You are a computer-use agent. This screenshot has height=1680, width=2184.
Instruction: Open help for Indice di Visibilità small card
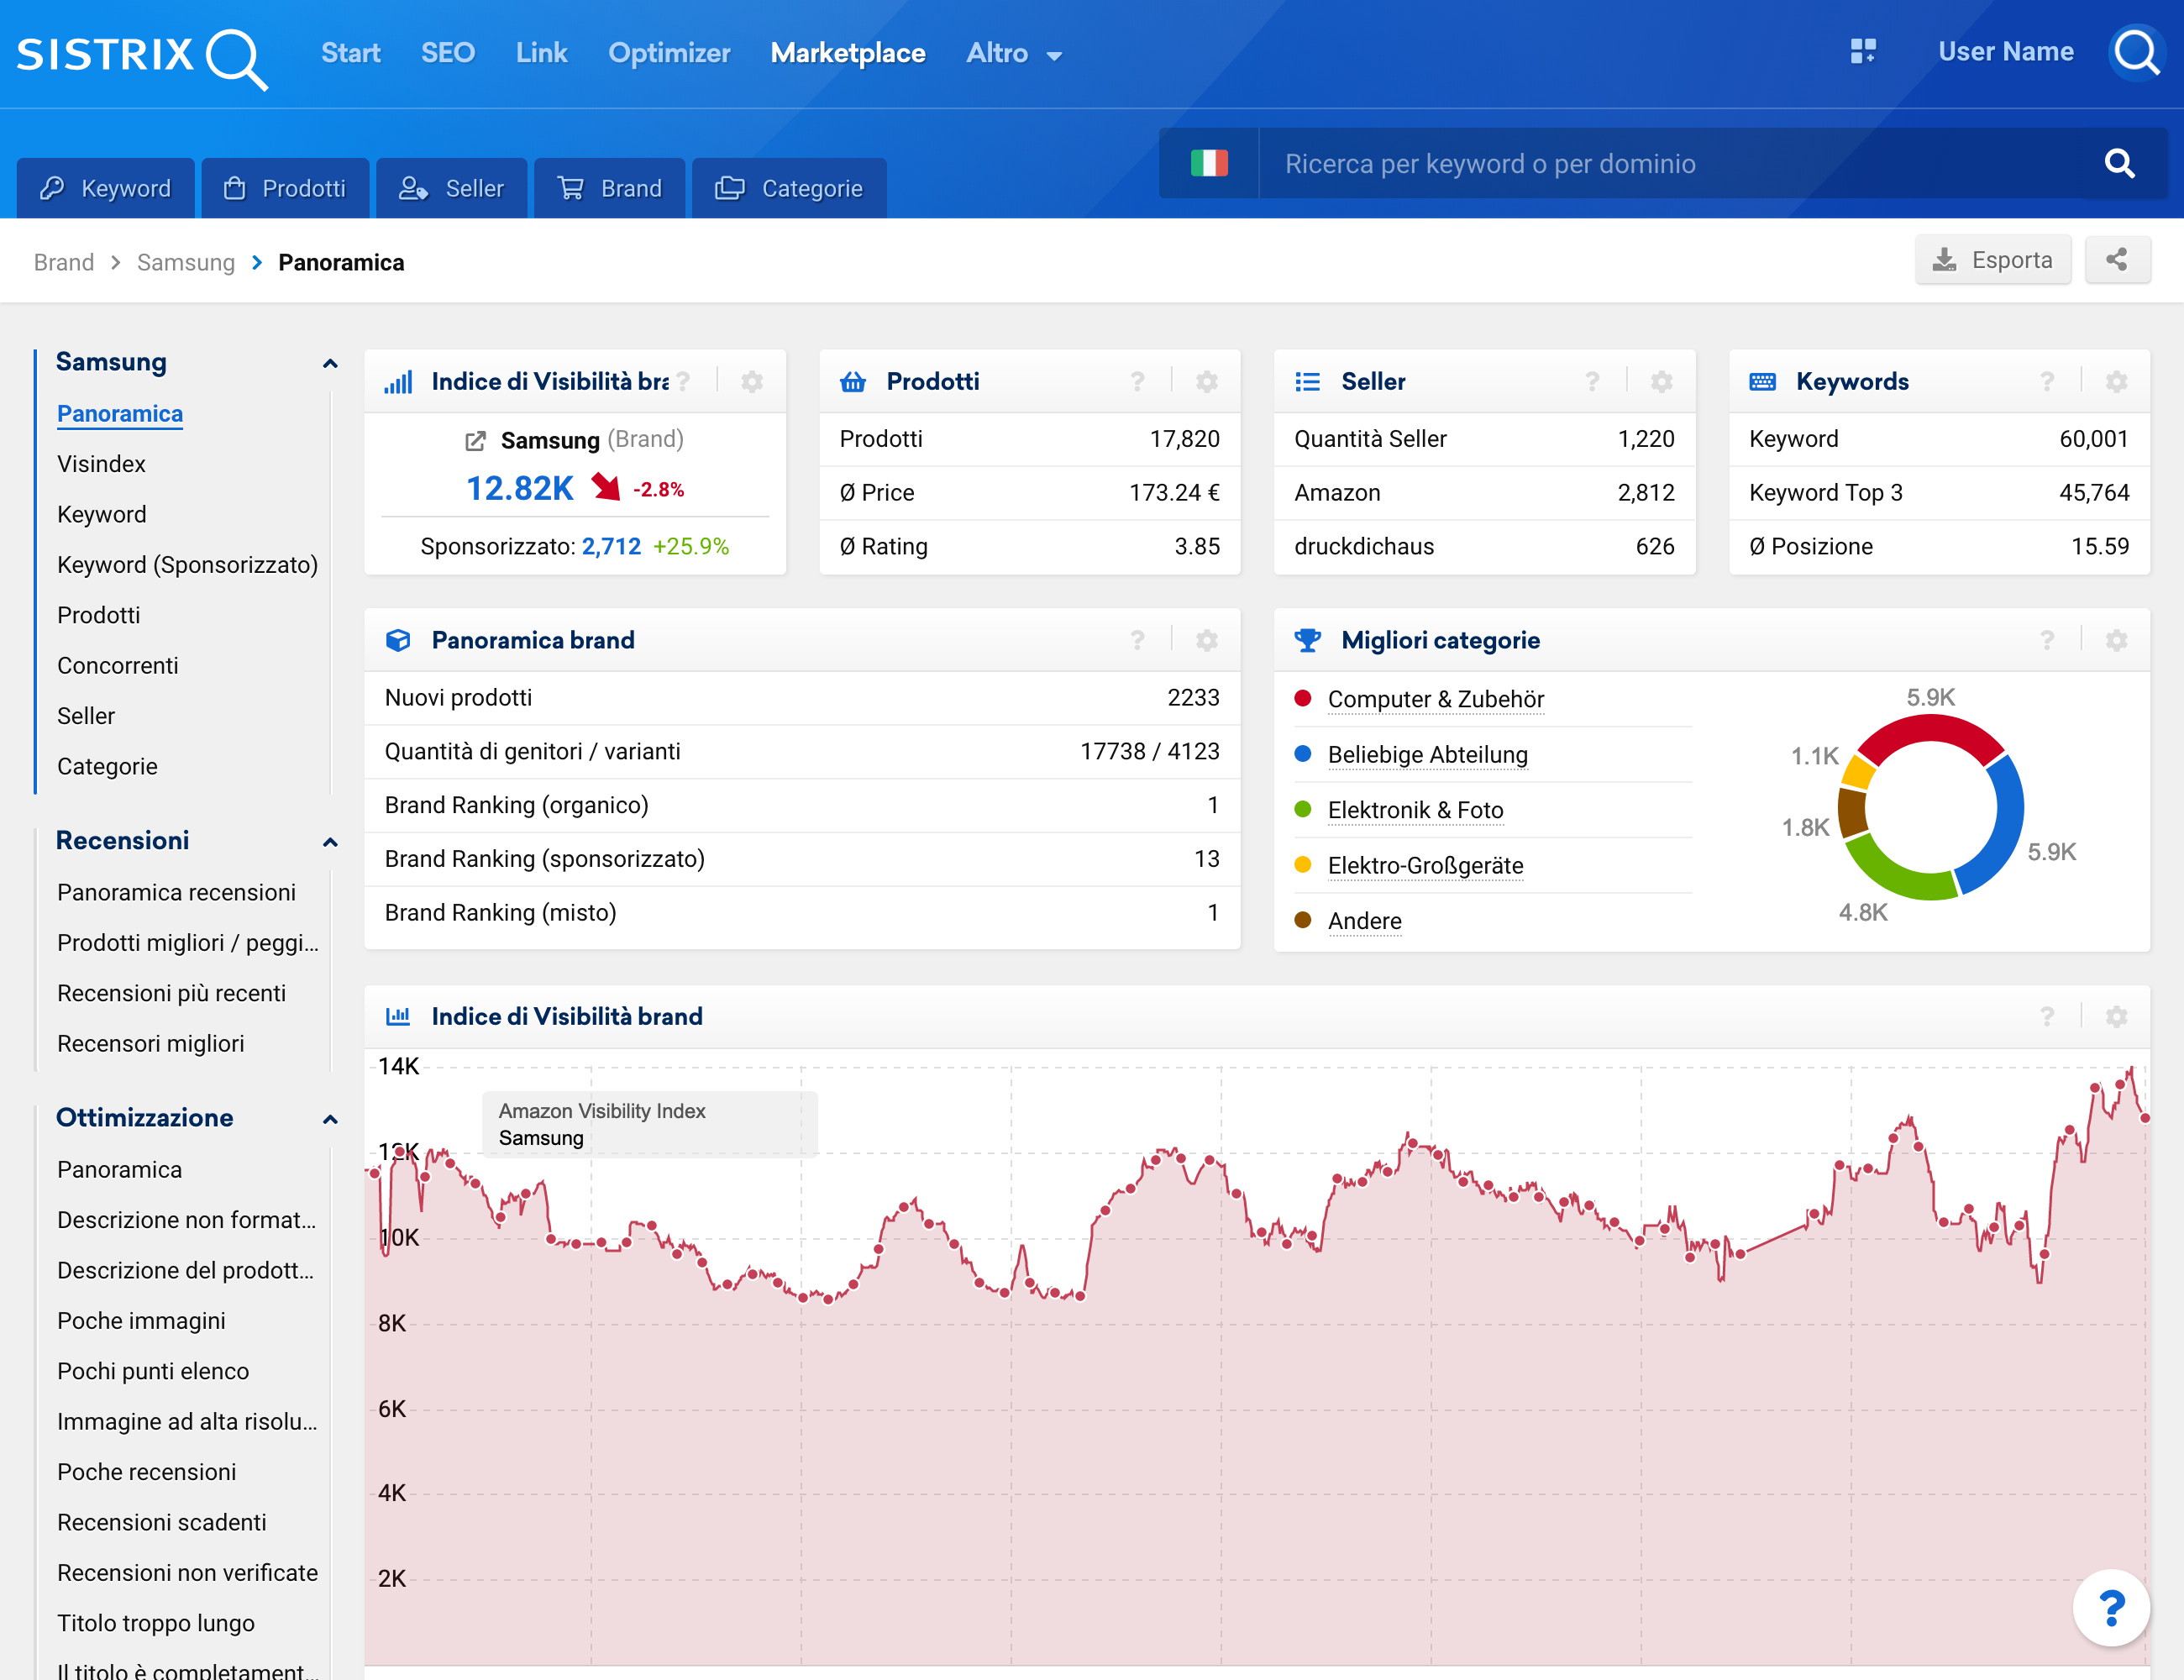coord(683,381)
